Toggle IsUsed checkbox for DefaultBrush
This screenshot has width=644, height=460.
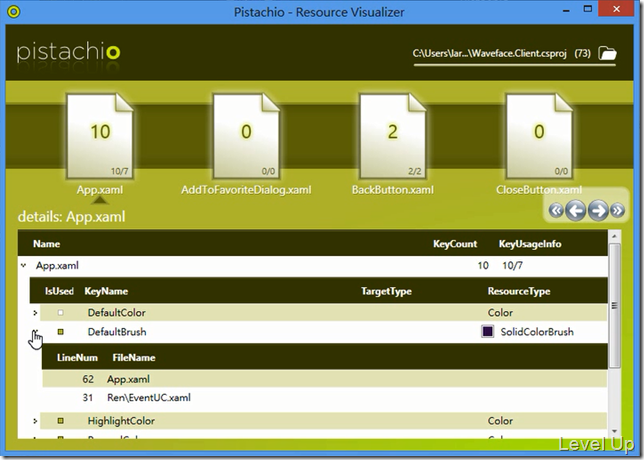[x=60, y=332]
